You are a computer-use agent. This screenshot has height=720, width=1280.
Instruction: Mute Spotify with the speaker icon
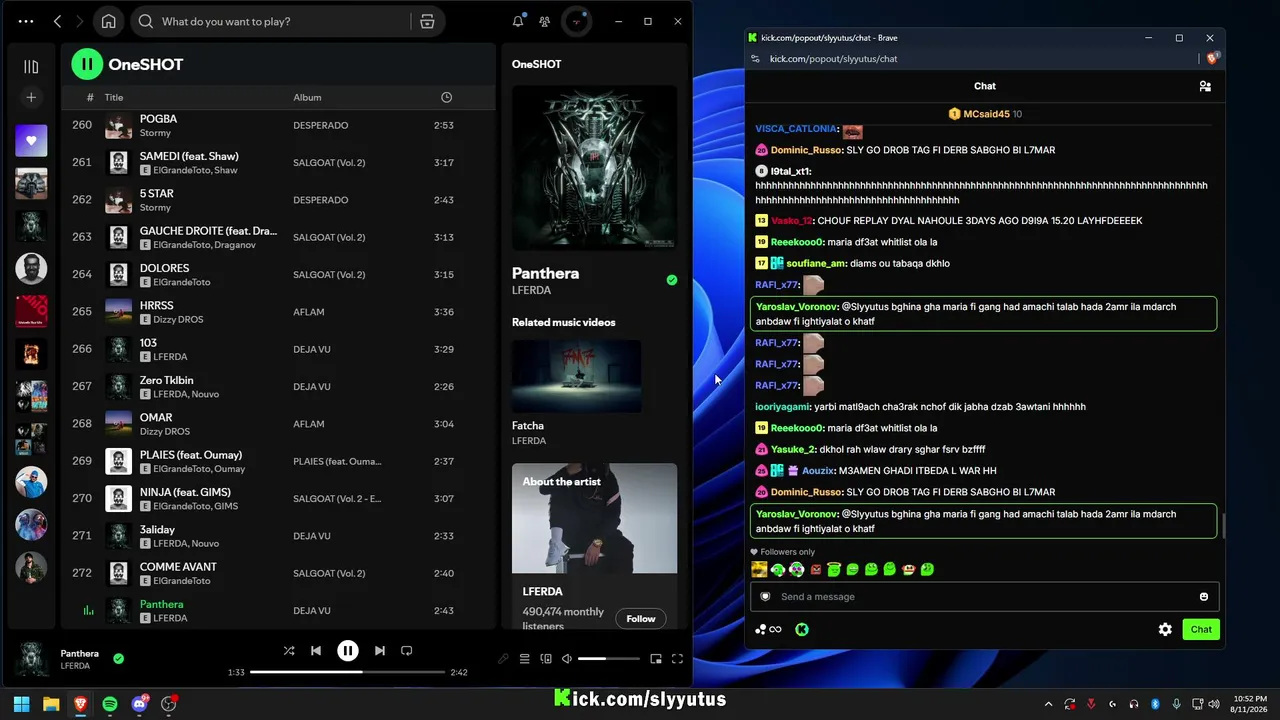click(x=567, y=659)
